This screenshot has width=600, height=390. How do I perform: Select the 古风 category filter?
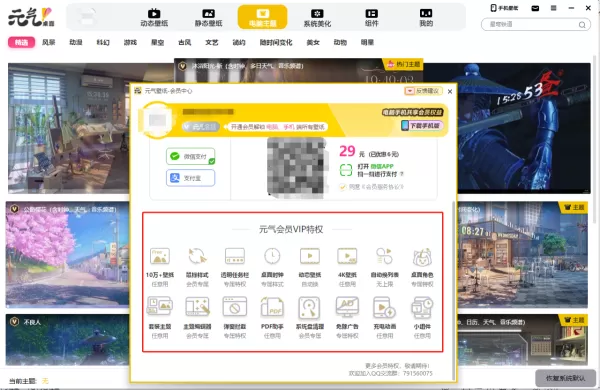[x=184, y=42]
